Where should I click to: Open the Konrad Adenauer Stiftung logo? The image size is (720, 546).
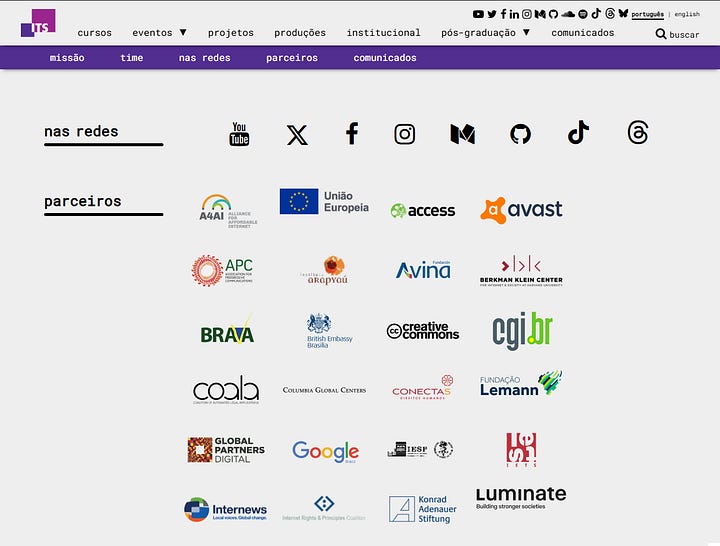(x=422, y=509)
